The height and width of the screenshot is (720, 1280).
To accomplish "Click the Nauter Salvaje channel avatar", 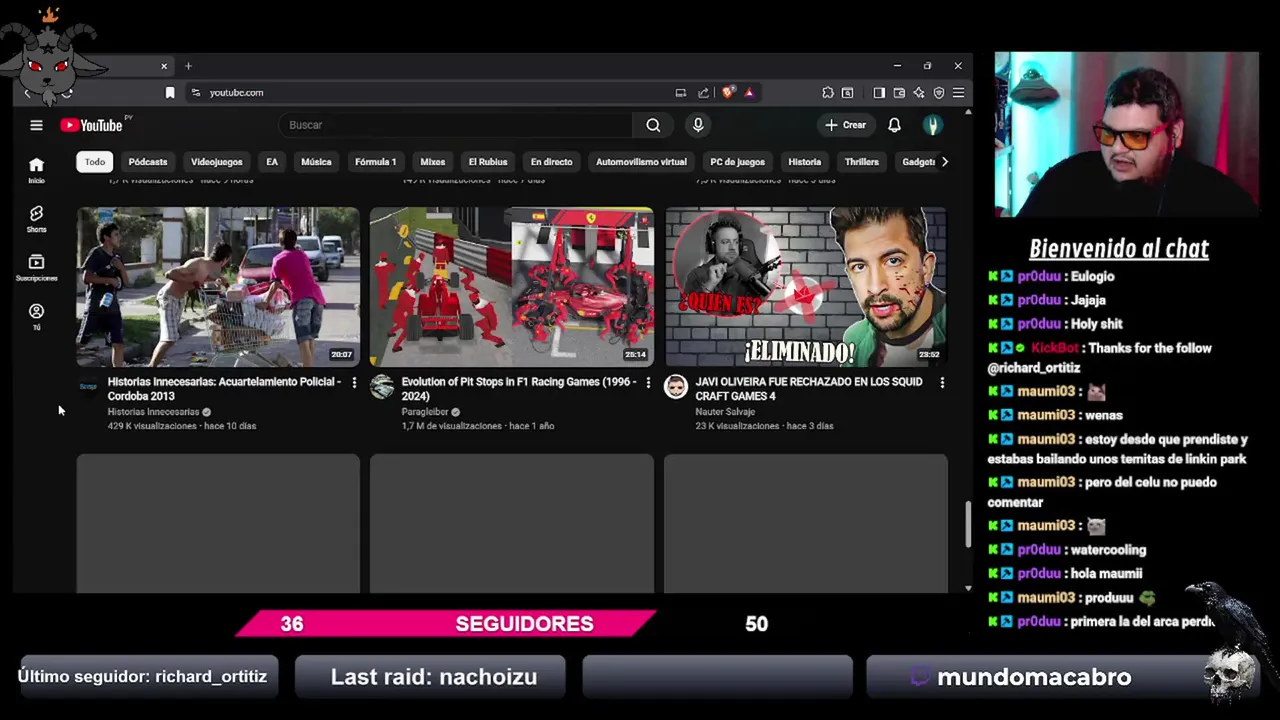I will coord(676,387).
